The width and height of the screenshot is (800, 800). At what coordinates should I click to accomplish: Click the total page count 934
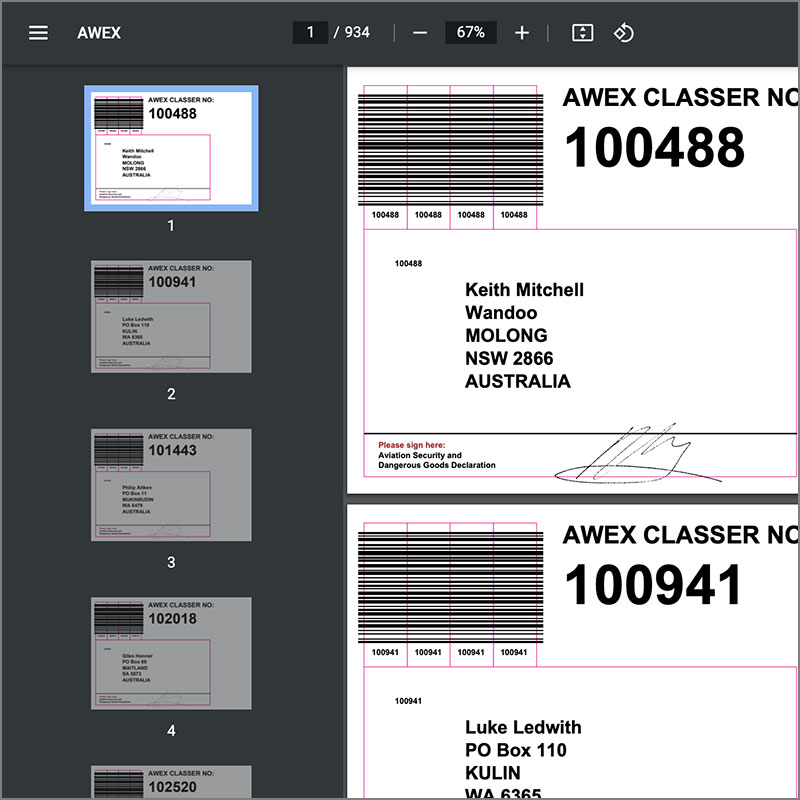[357, 33]
